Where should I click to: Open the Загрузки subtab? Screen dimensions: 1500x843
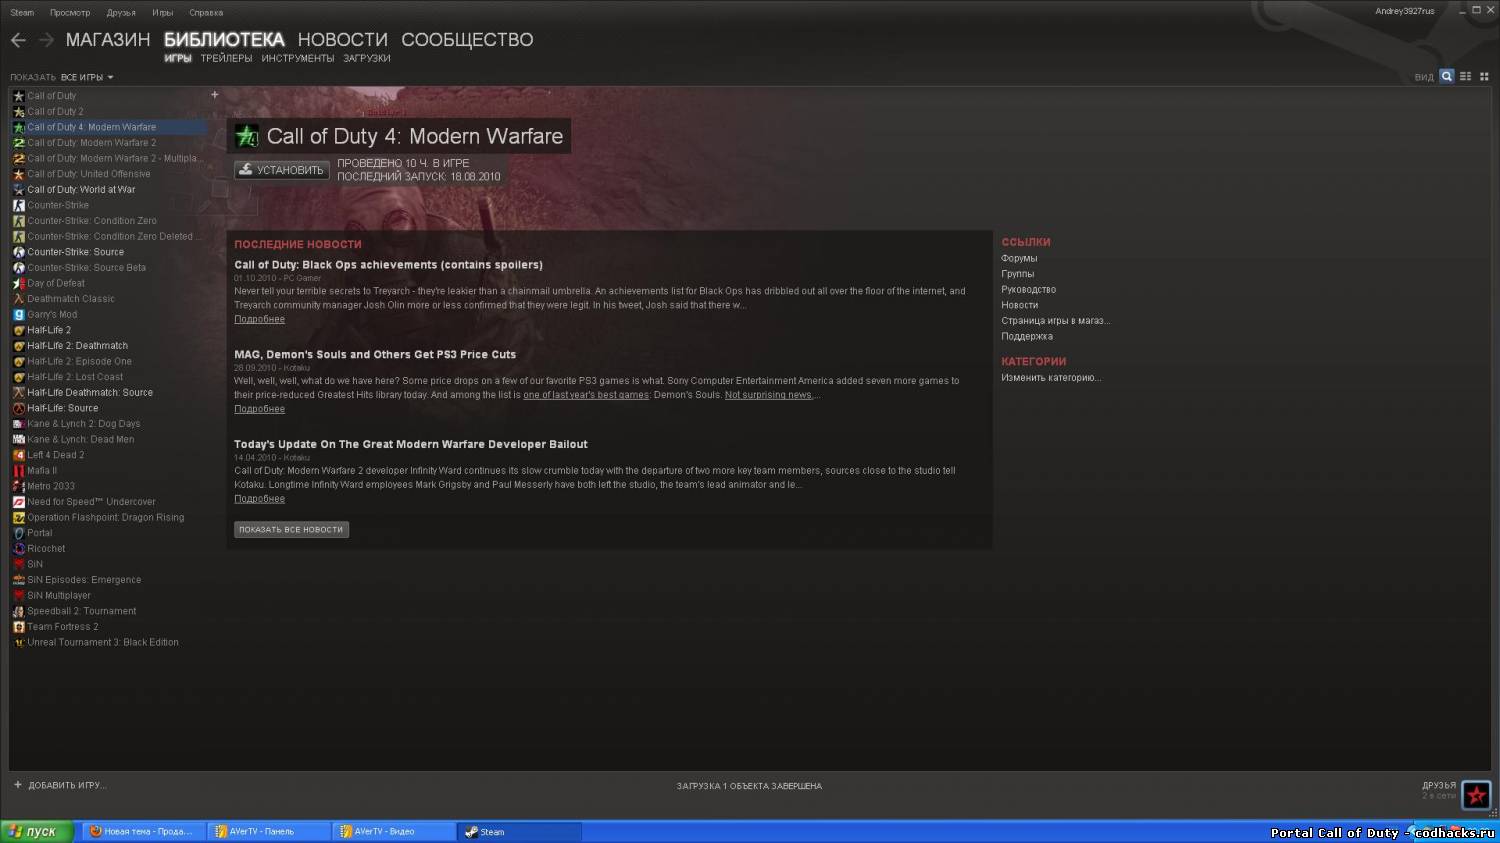pos(367,58)
